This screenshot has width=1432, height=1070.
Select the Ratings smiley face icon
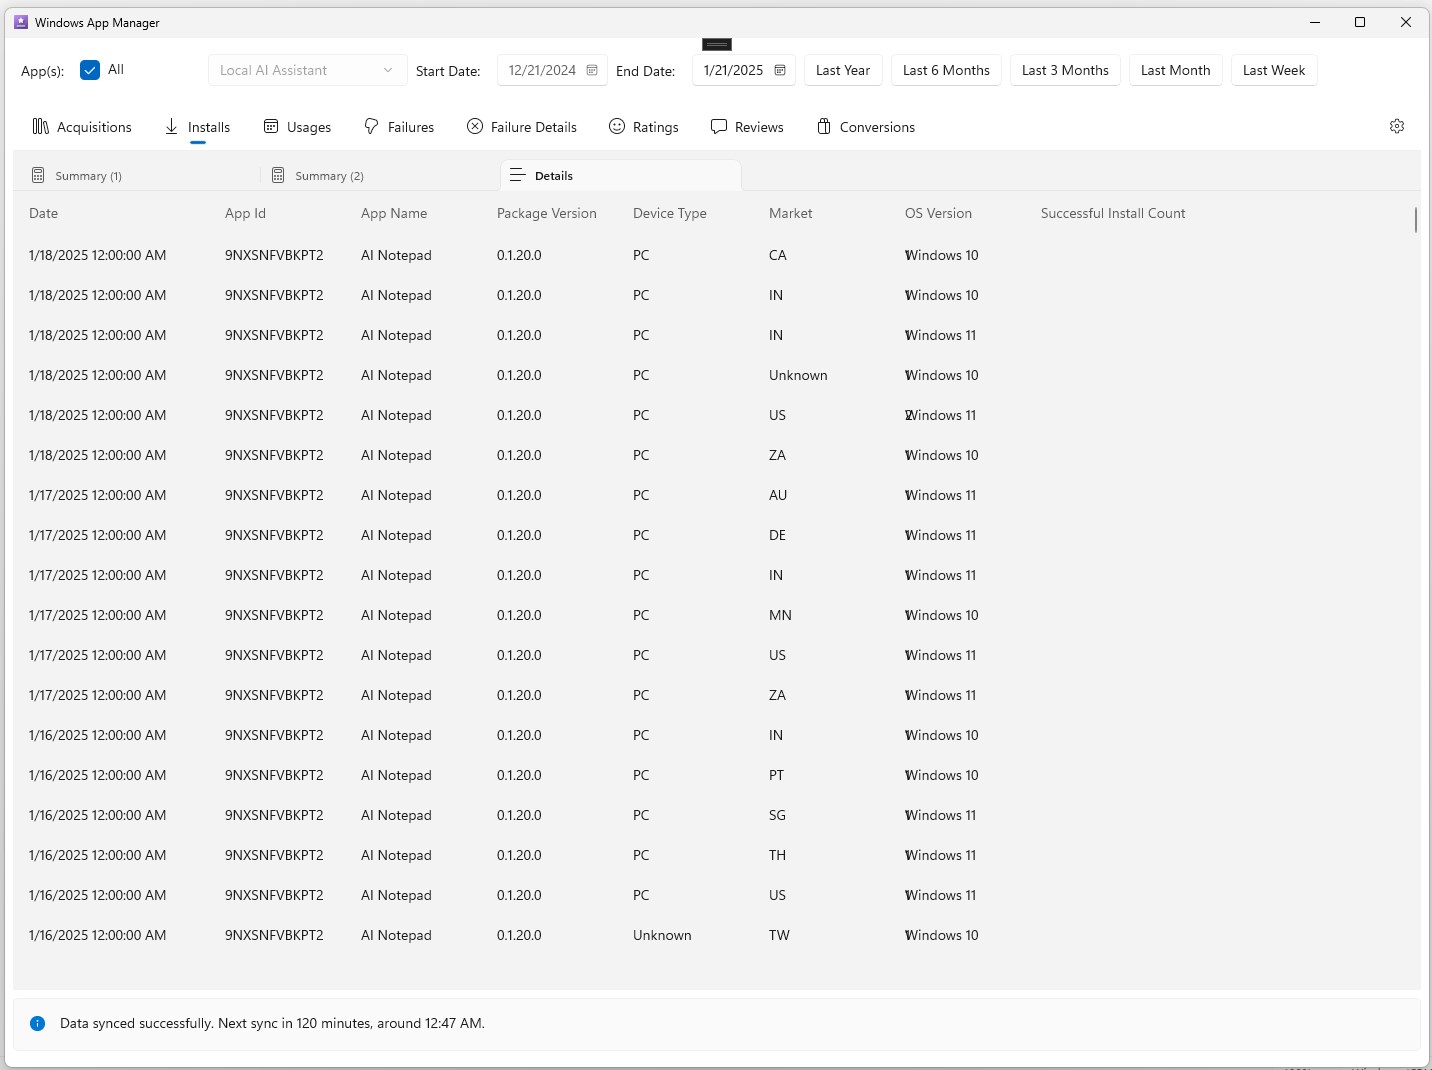(x=617, y=126)
